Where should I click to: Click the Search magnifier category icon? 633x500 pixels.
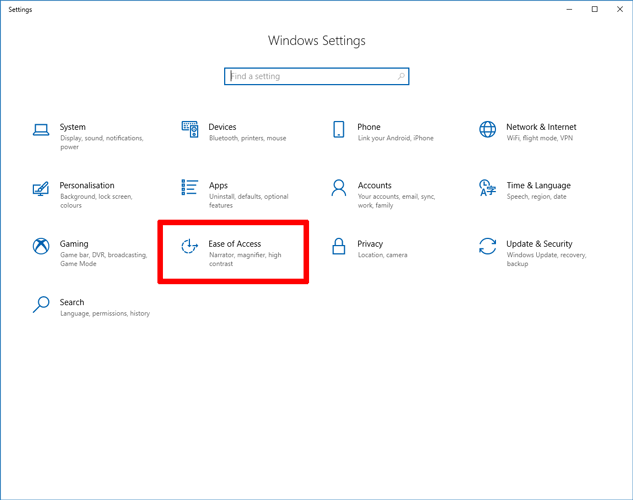click(41, 304)
